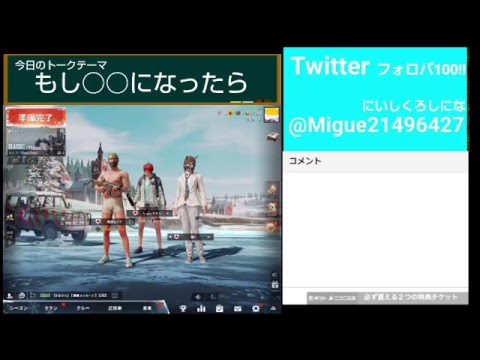Viewport: 480px width, 360px height.
Task: Open the gift box events icon
Action: (x=275, y=285)
